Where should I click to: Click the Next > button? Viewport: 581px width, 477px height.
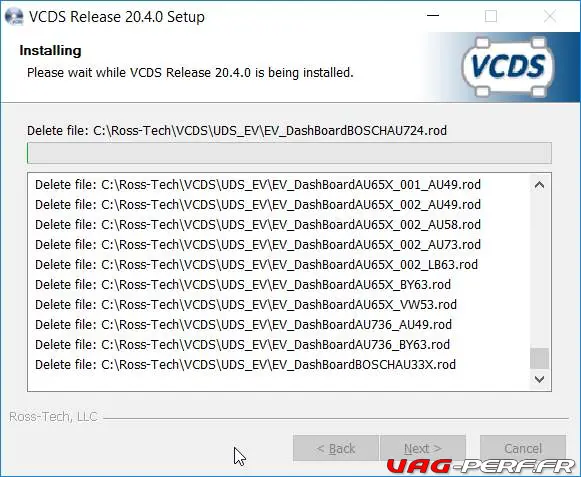[x=423, y=448]
